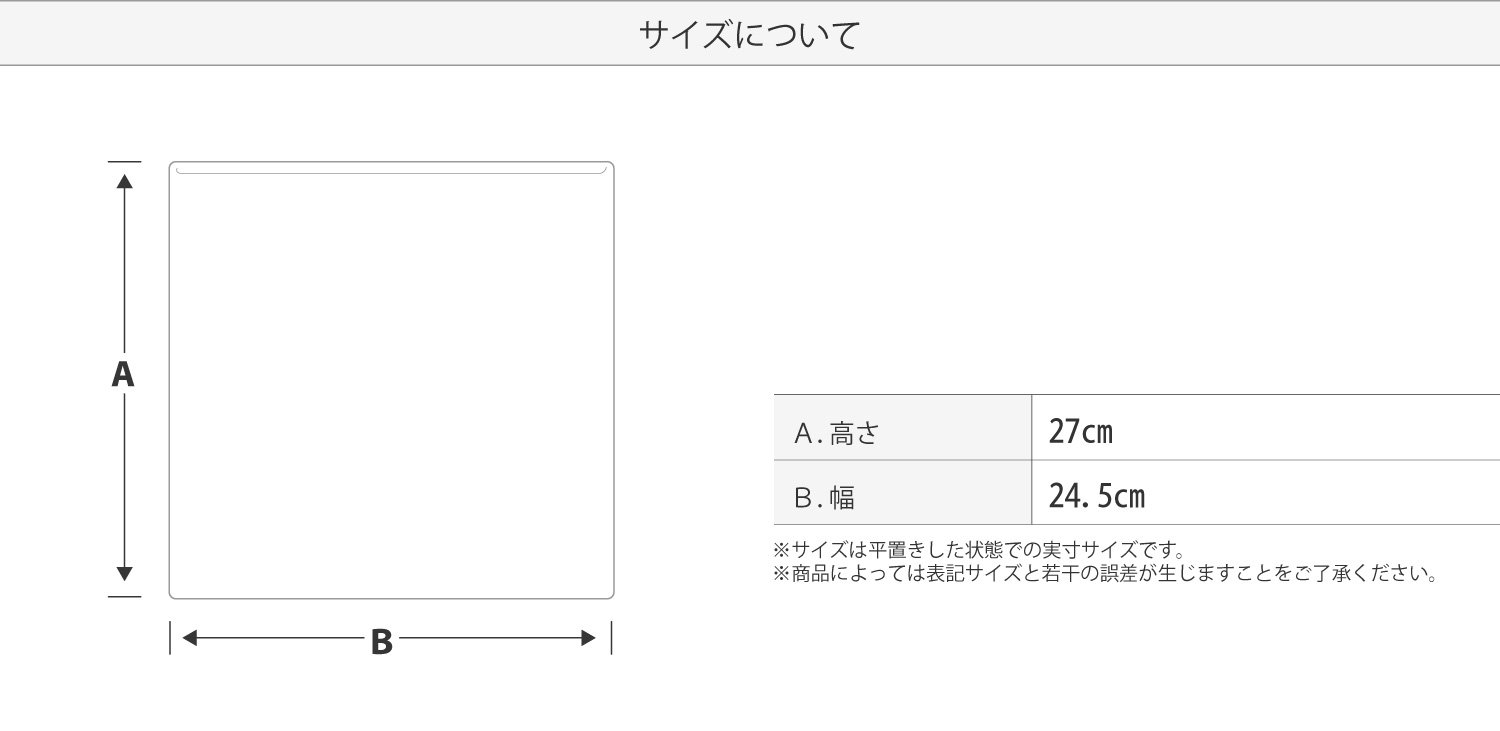The width and height of the screenshot is (1500, 731).
Task: Select the "B. 幅" table cell
Action: 902,496
